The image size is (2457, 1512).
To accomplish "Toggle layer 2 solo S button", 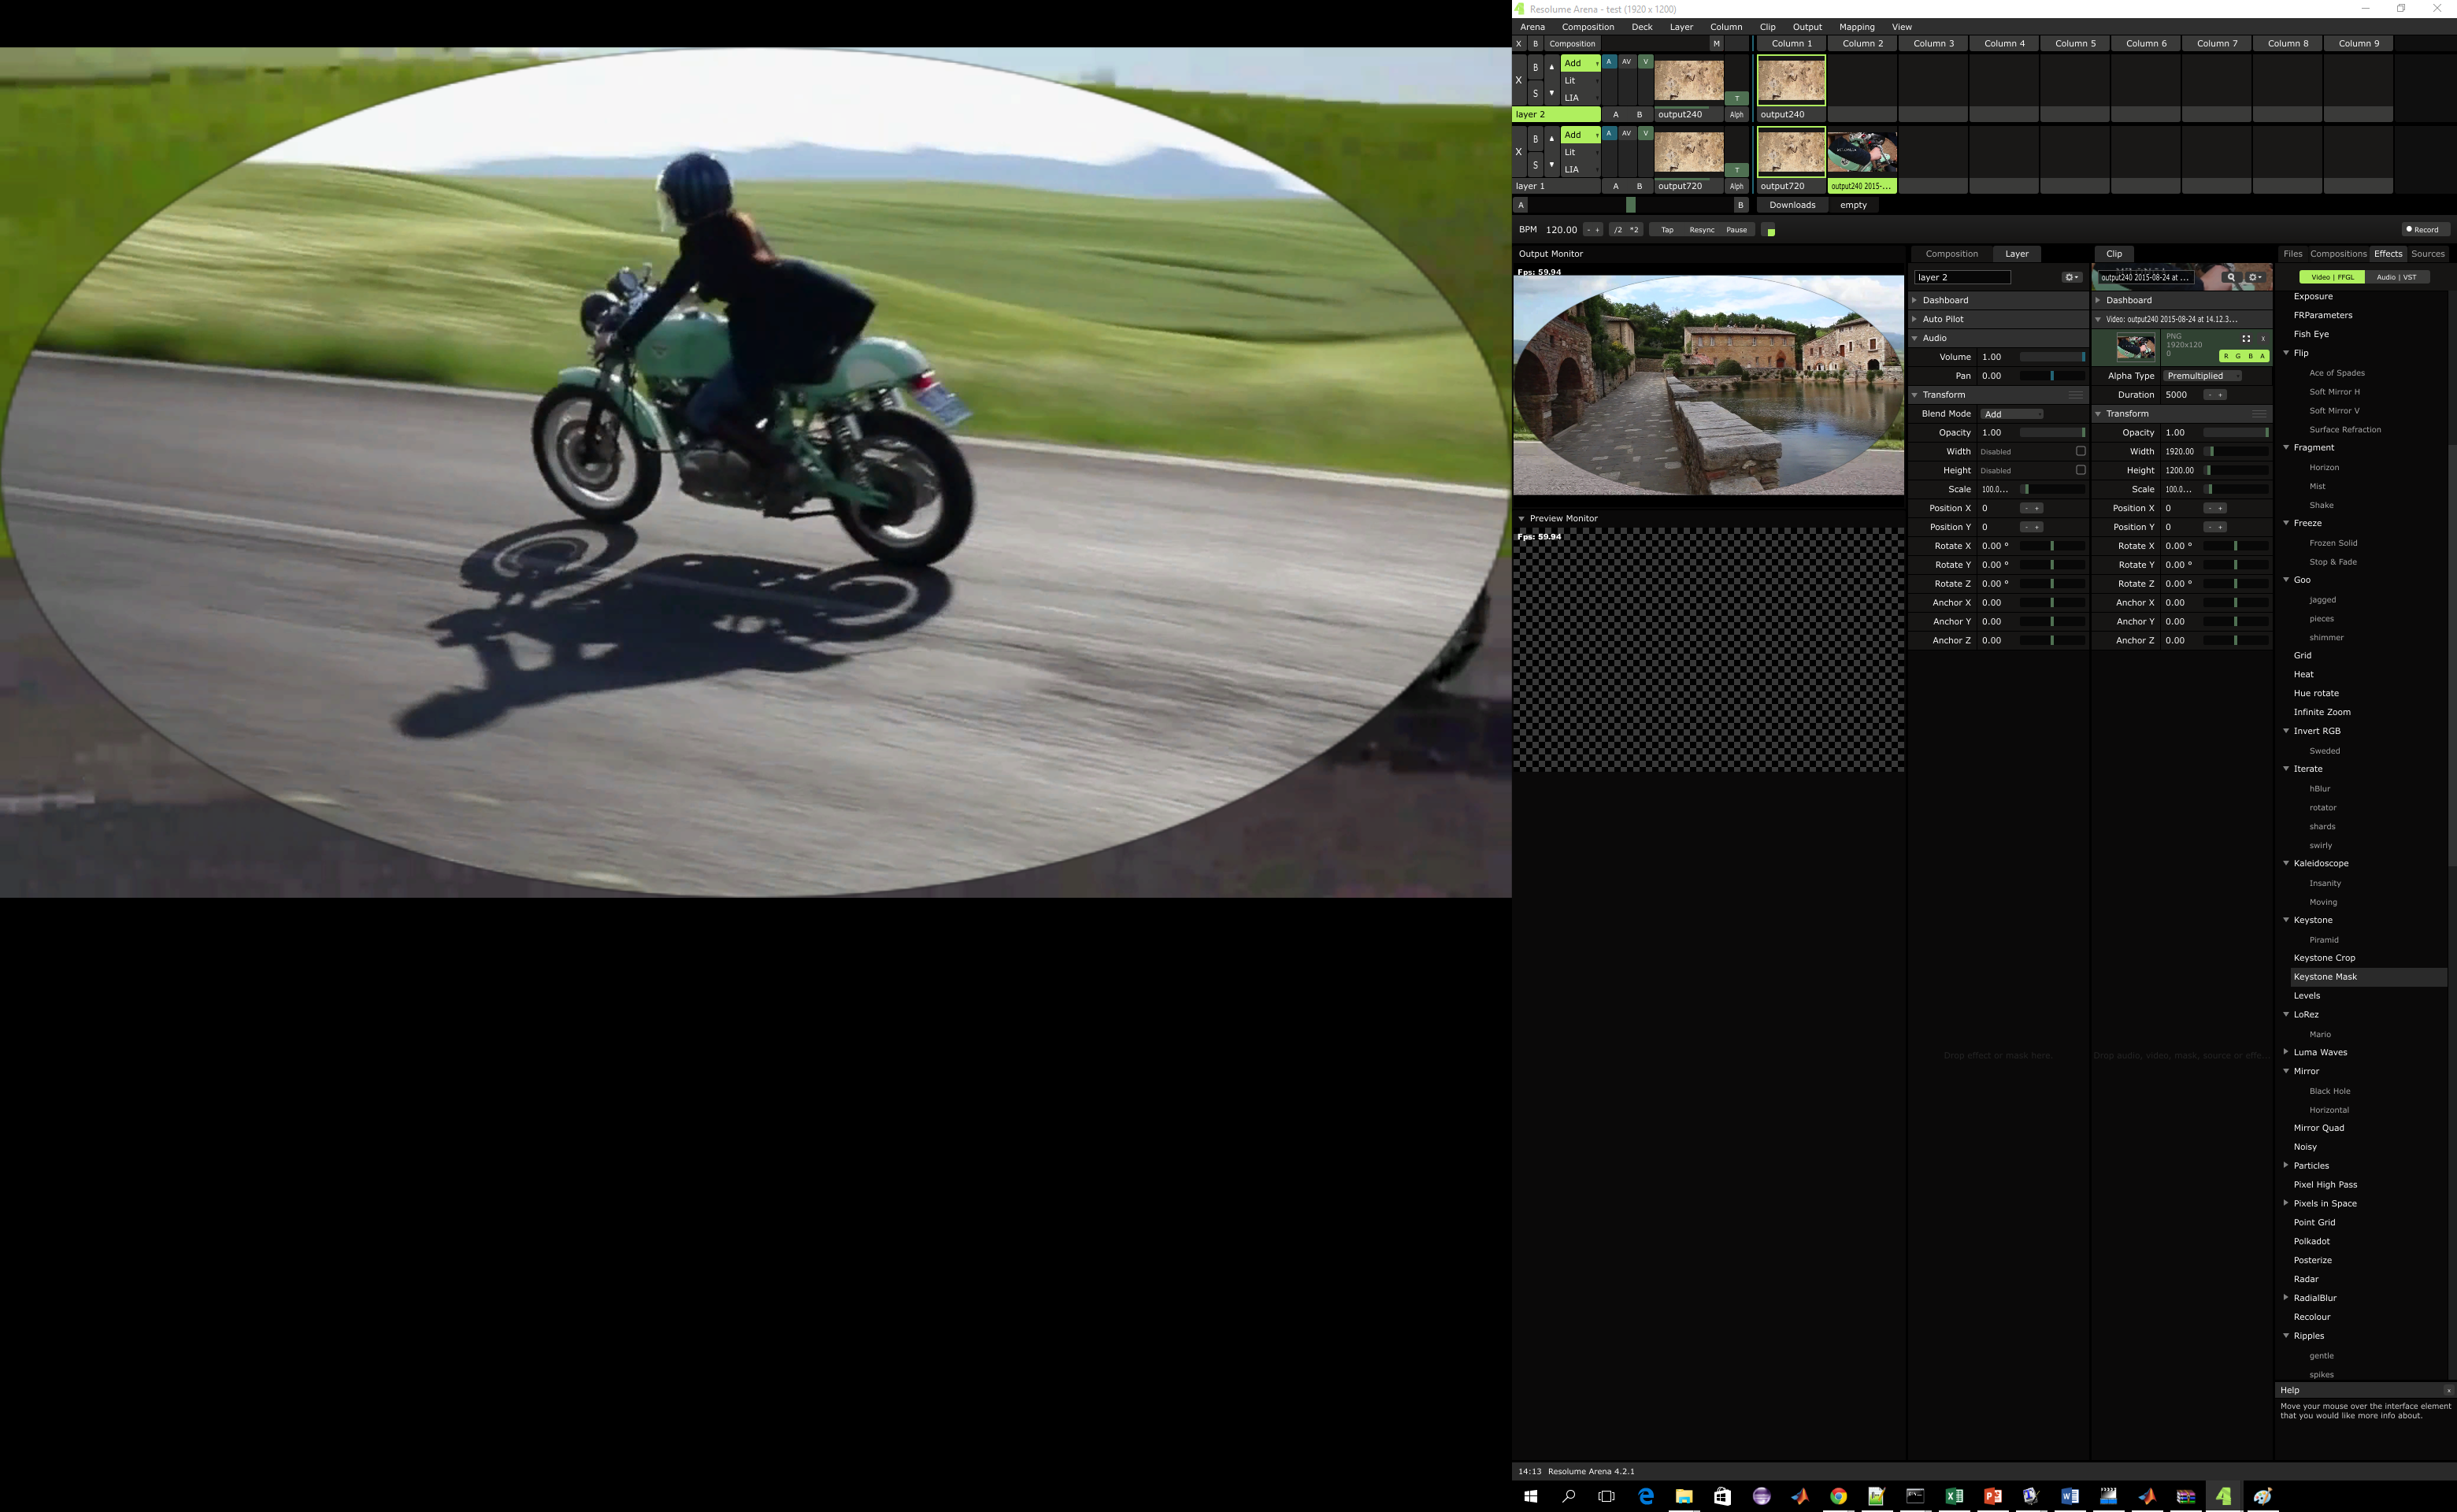I will click(x=1535, y=93).
